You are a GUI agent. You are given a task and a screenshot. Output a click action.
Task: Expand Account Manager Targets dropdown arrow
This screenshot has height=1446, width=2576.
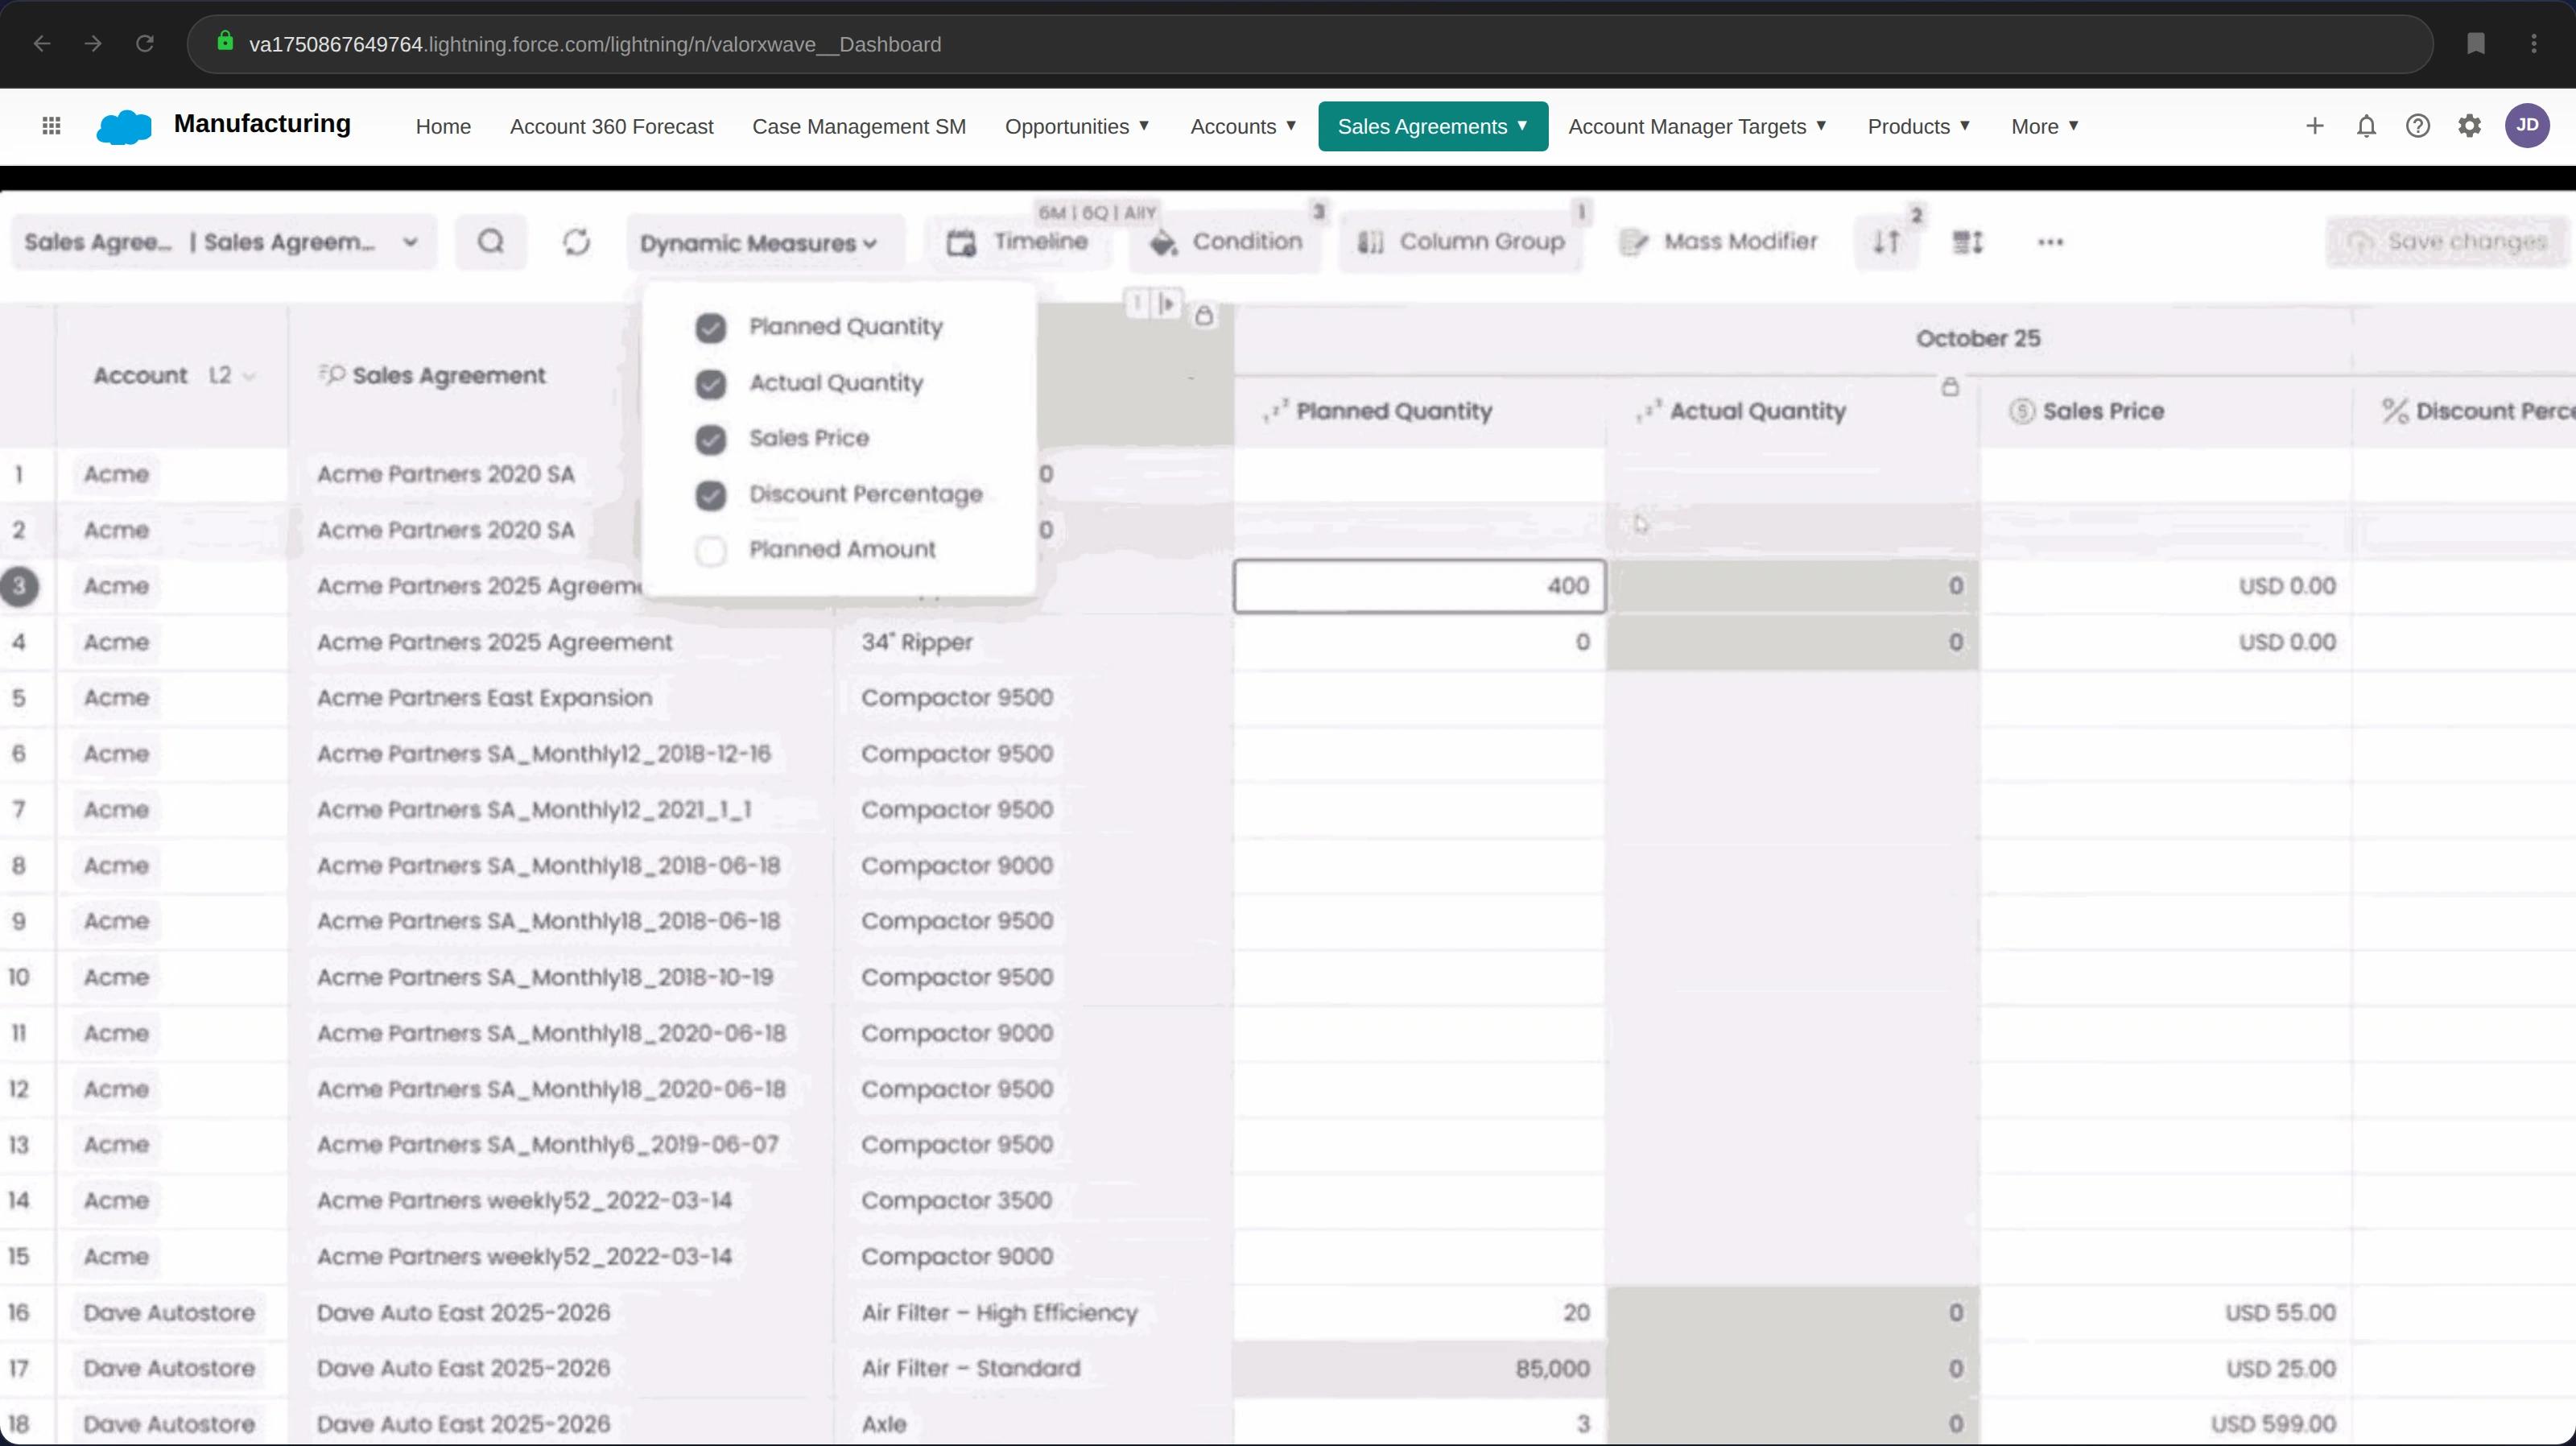tap(1821, 125)
